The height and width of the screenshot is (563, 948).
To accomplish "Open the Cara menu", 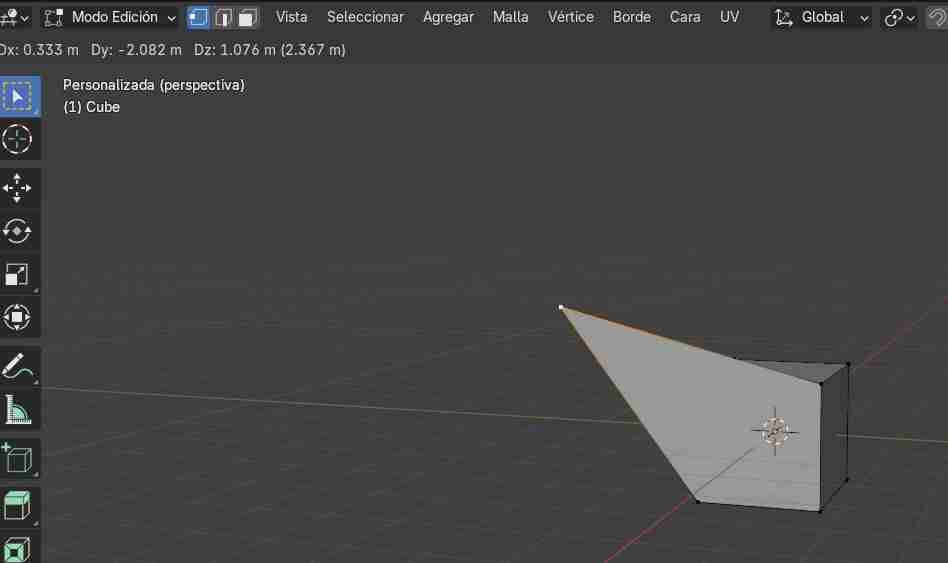I will tap(685, 17).
